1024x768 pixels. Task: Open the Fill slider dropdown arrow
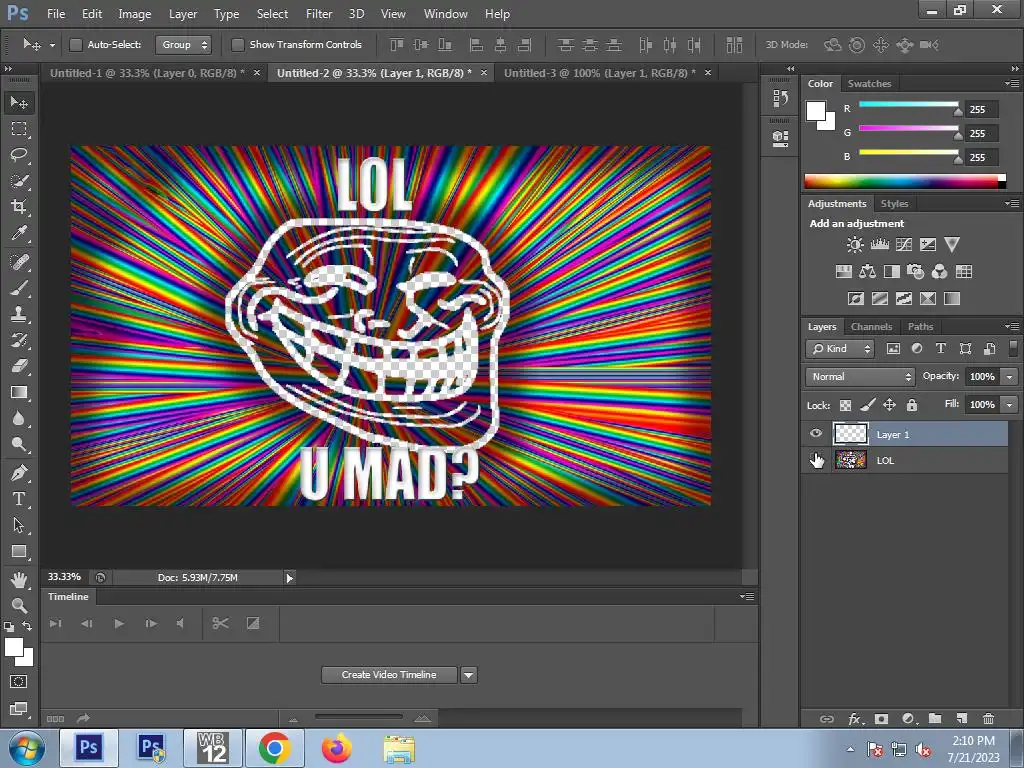[1010, 405]
